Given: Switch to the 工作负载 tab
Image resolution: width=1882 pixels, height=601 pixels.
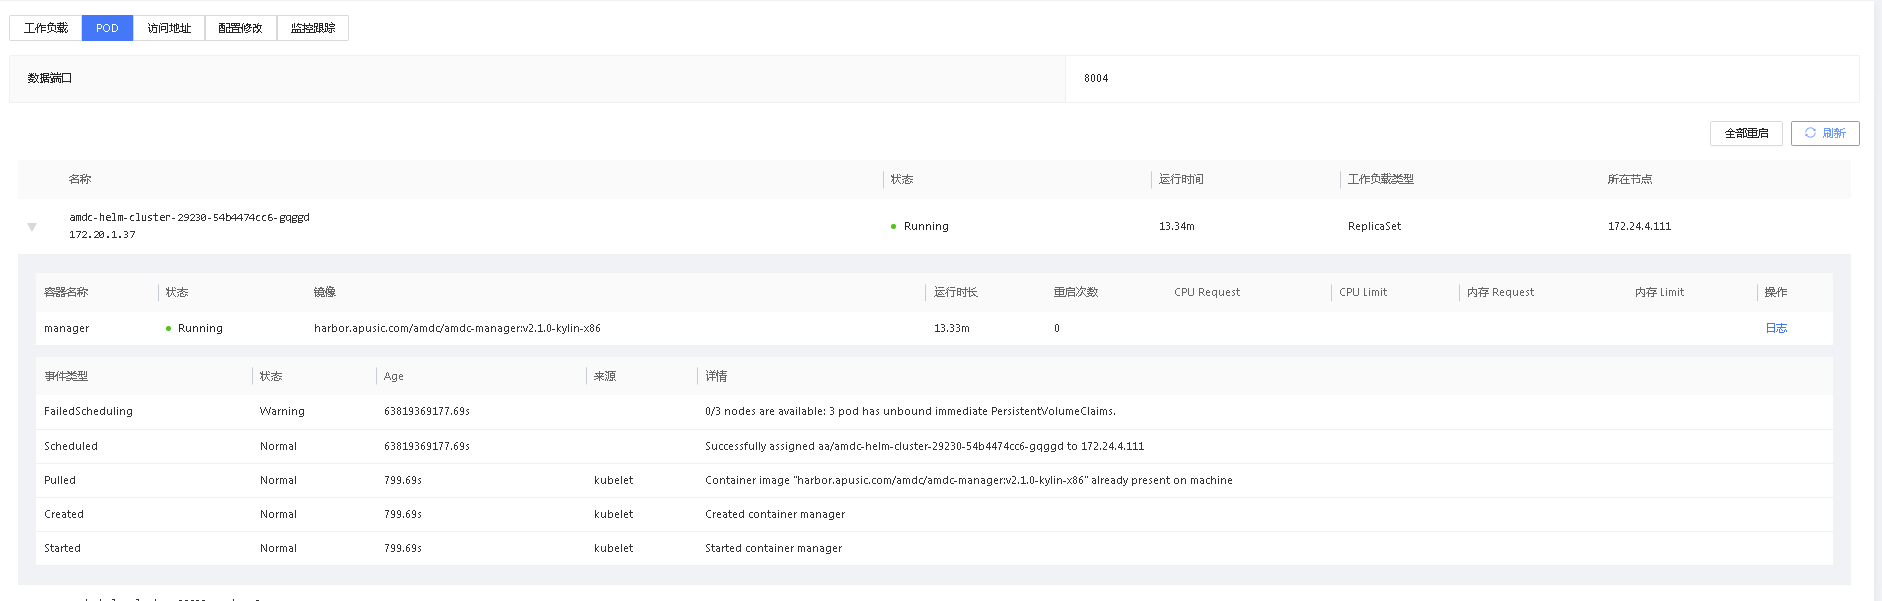Looking at the screenshot, I should click(x=46, y=28).
